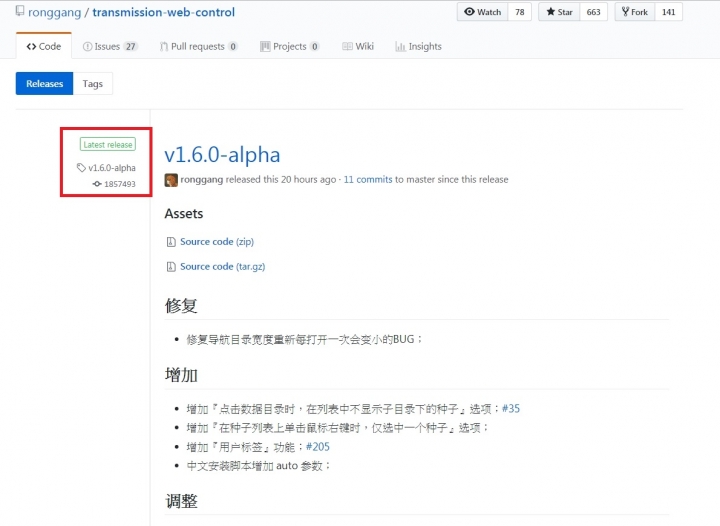
Task: Click the Insights graph icon
Action: click(x=400, y=46)
